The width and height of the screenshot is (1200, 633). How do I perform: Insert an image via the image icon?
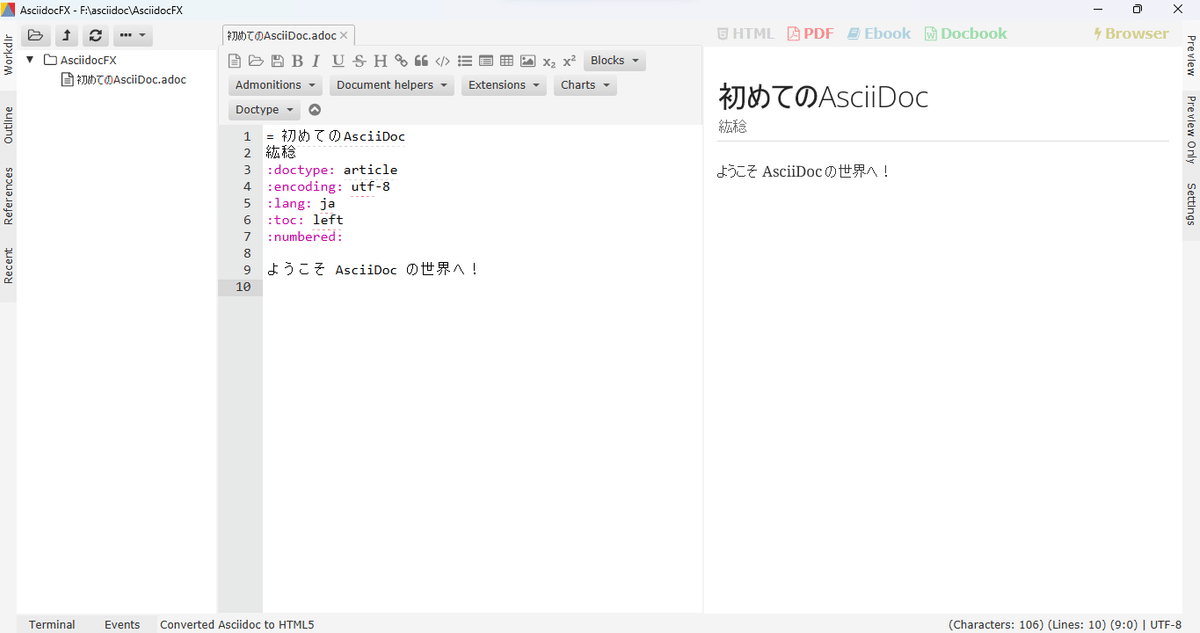pos(527,60)
